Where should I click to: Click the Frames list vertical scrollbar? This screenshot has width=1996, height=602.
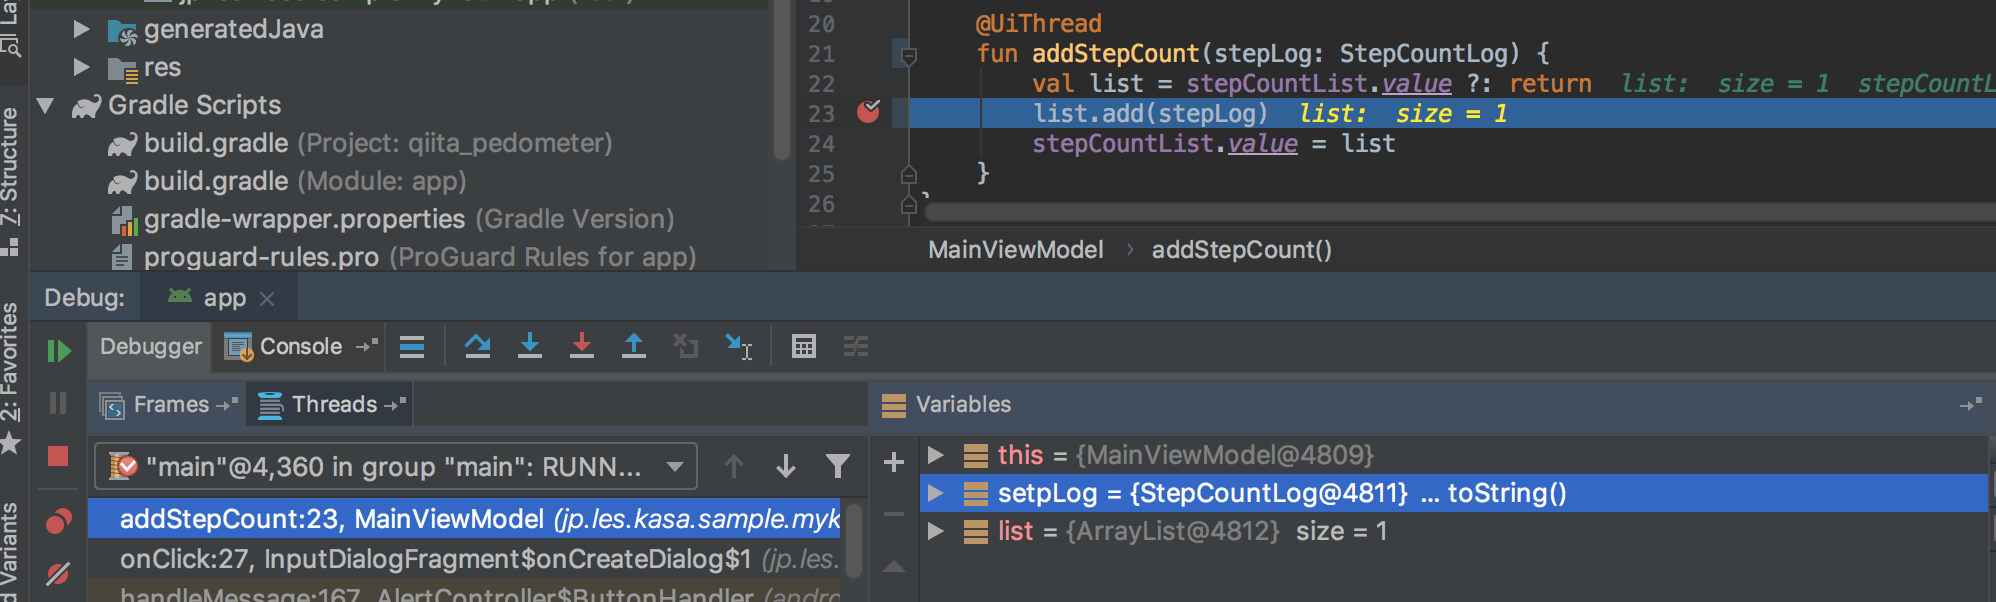click(854, 540)
